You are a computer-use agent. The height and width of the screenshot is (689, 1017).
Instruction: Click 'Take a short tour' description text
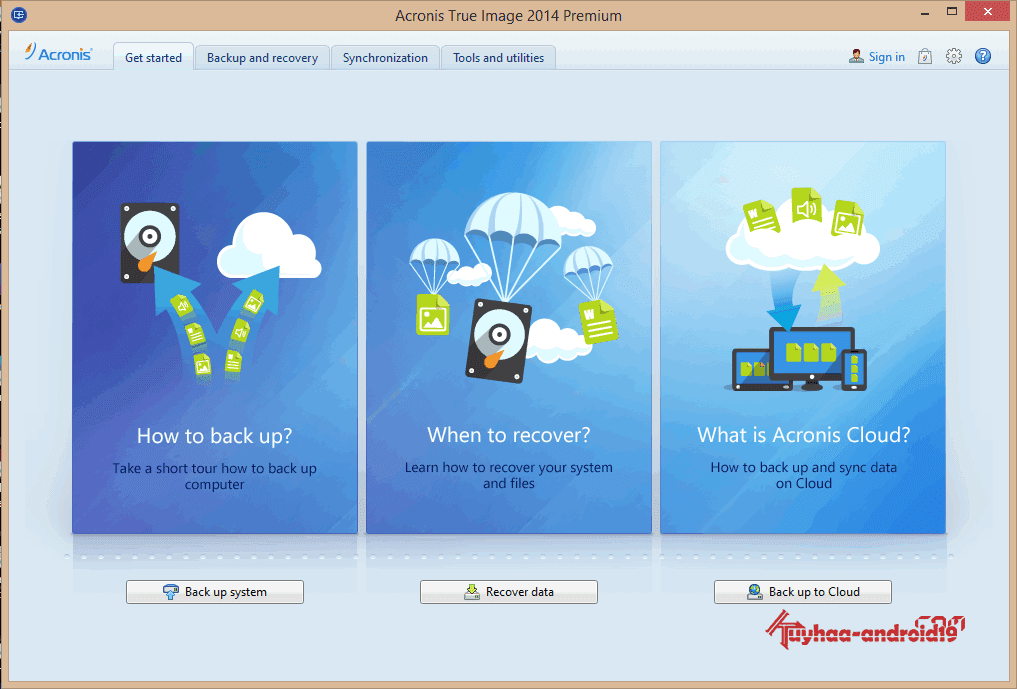[x=215, y=476]
